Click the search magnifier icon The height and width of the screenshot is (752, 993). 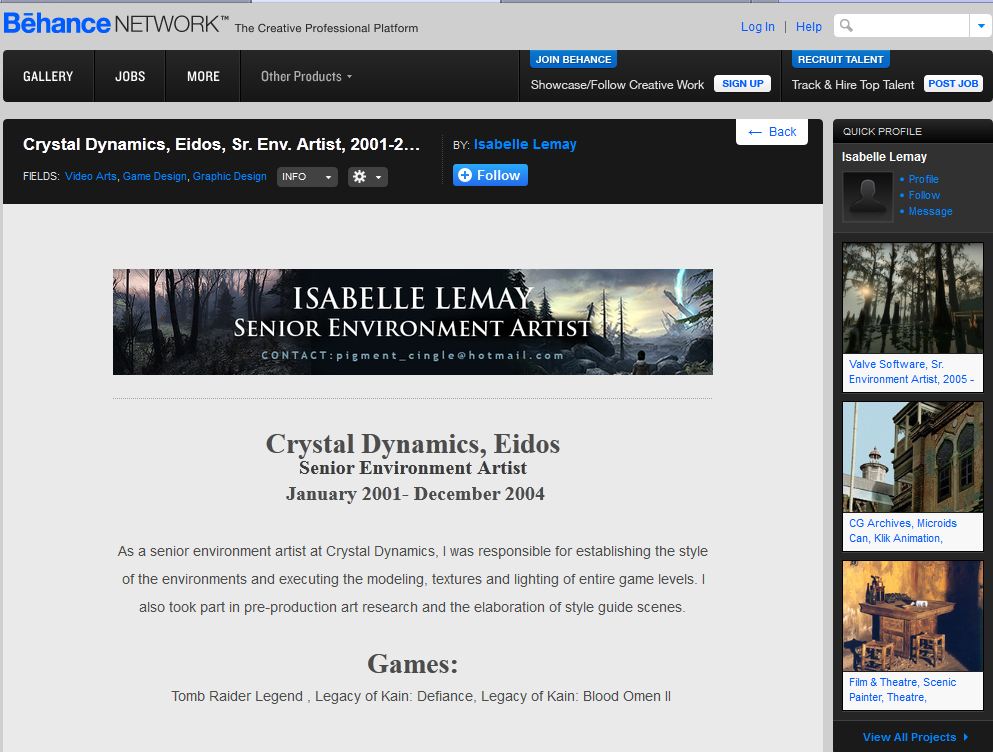pos(846,26)
